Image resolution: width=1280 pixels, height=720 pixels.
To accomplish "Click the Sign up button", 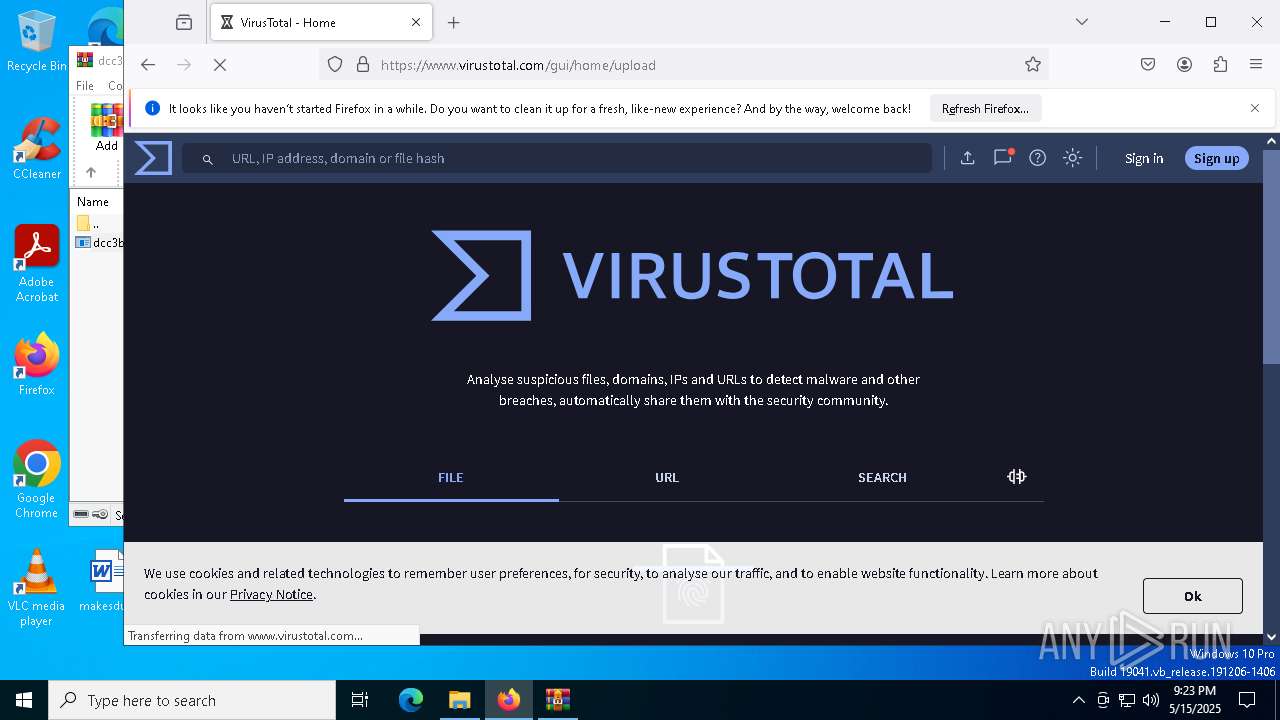I will (x=1216, y=158).
